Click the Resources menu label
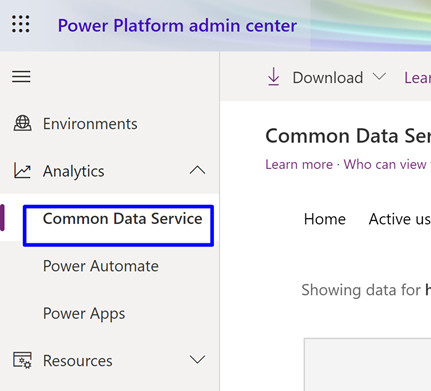431x391 pixels. [x=78, y=361]
